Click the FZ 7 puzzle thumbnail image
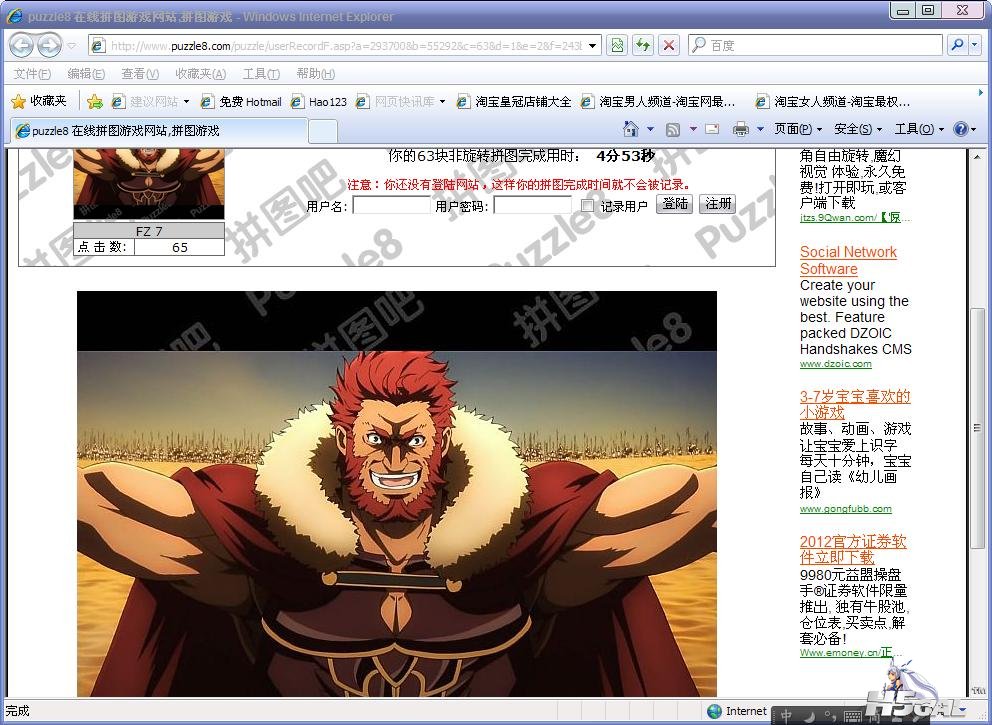This screenshot has height=725, width=992. [x=149, y=184]
